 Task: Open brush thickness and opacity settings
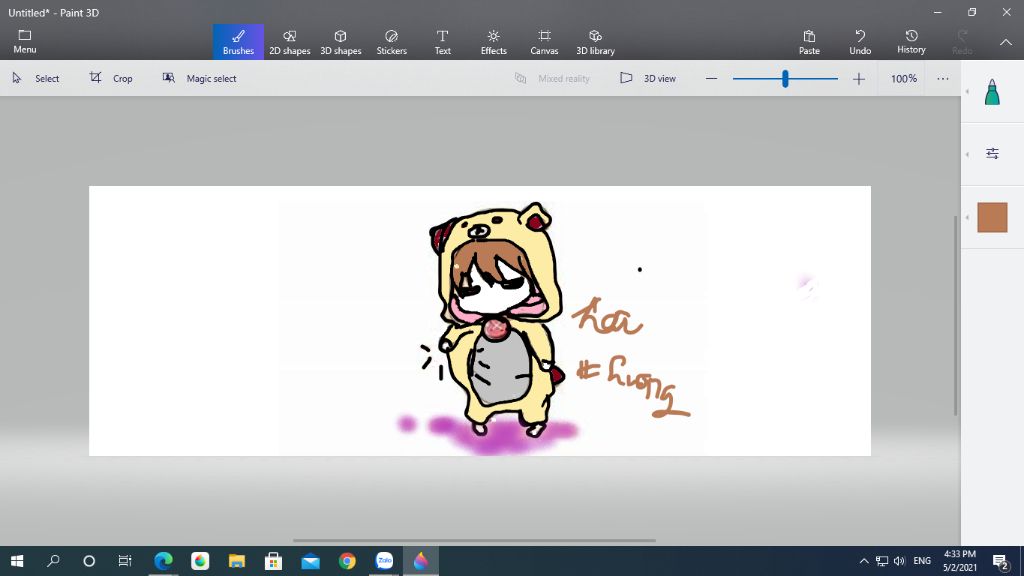pyautogui.click(x=992, y=153)
